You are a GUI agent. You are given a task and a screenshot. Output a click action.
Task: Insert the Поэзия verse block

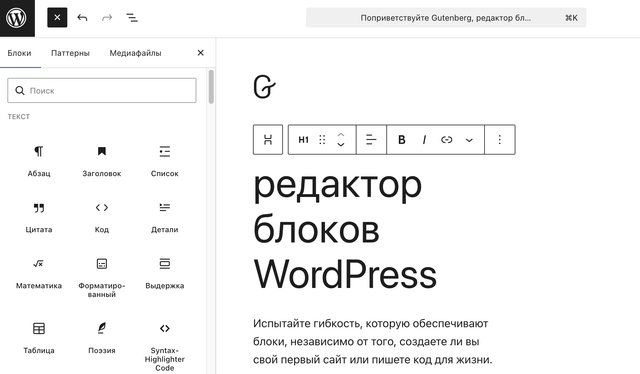click(102, 338)
